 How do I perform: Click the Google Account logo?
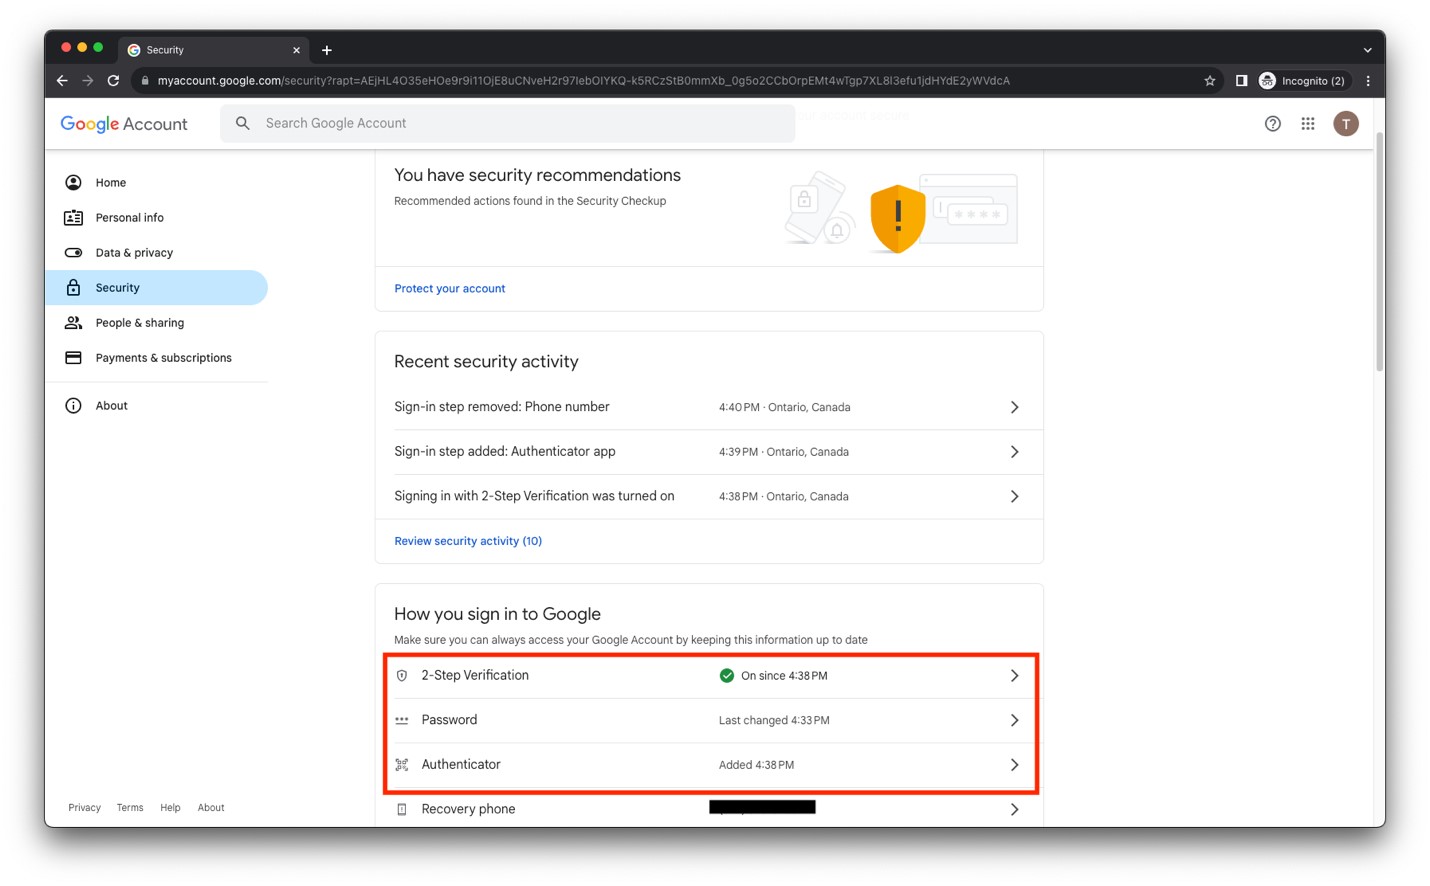(124, 124)
